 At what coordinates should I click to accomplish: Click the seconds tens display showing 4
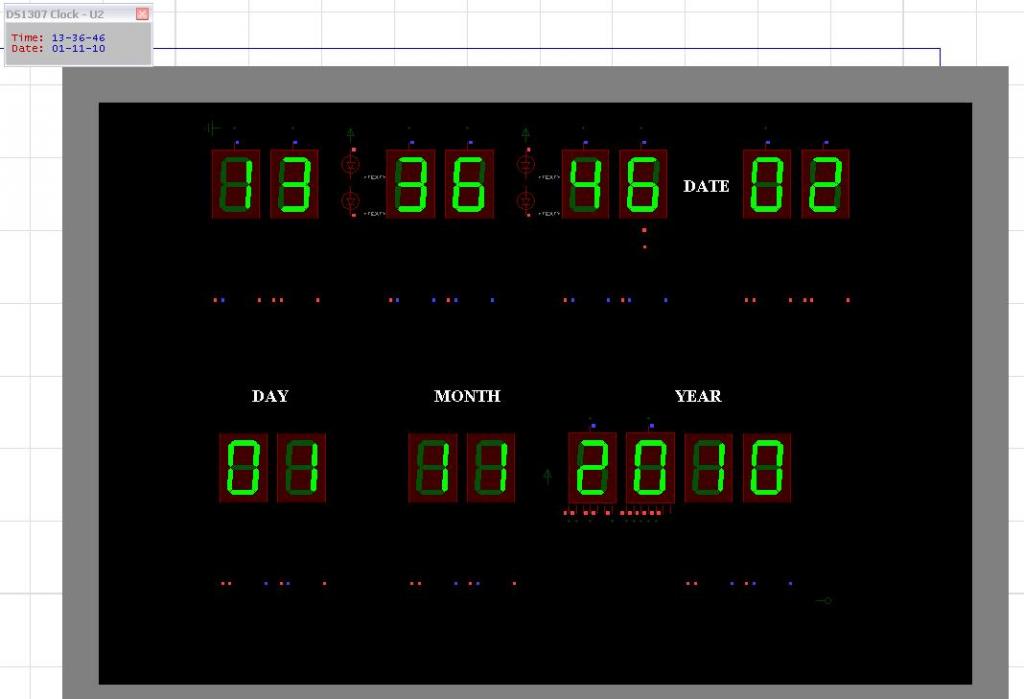585,184
